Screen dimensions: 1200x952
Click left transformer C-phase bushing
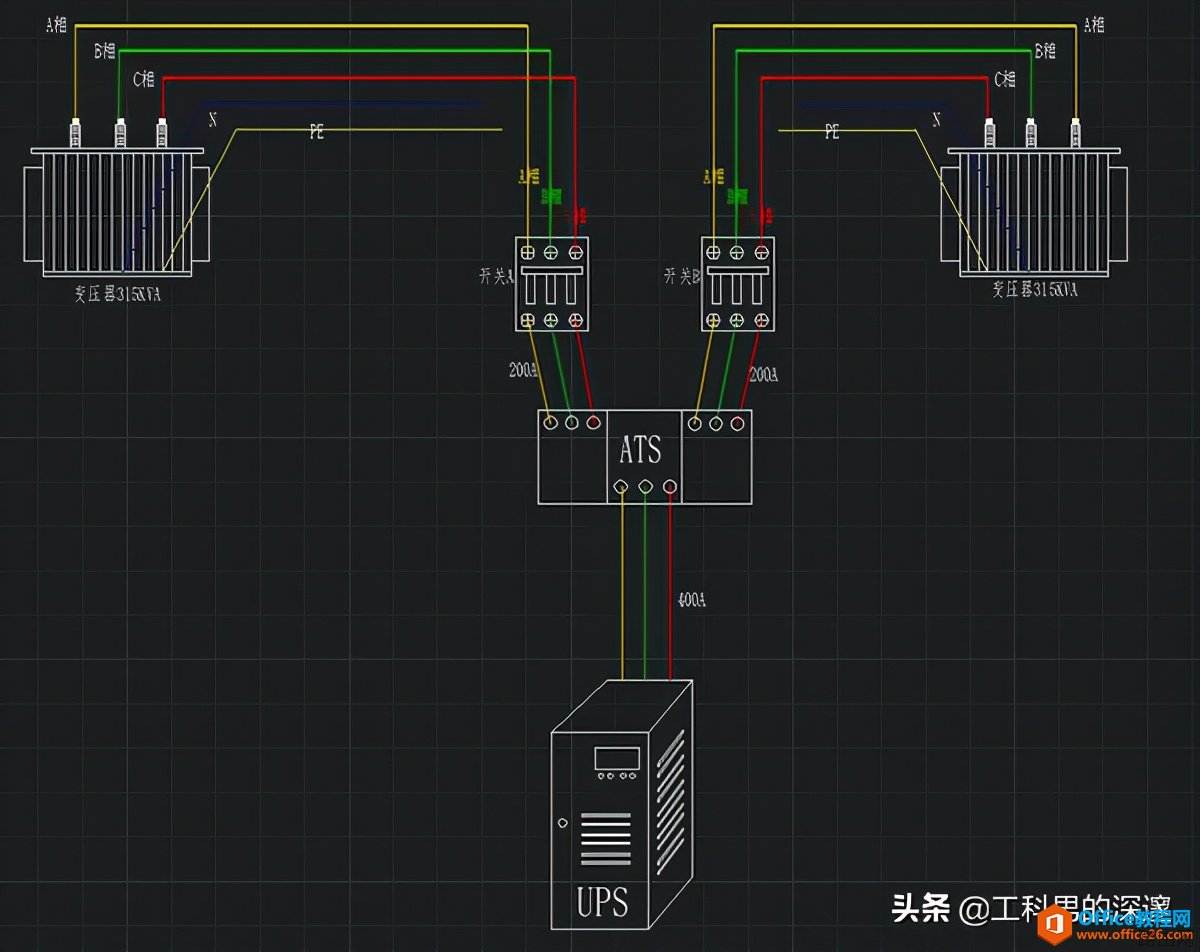pos(162,133)
